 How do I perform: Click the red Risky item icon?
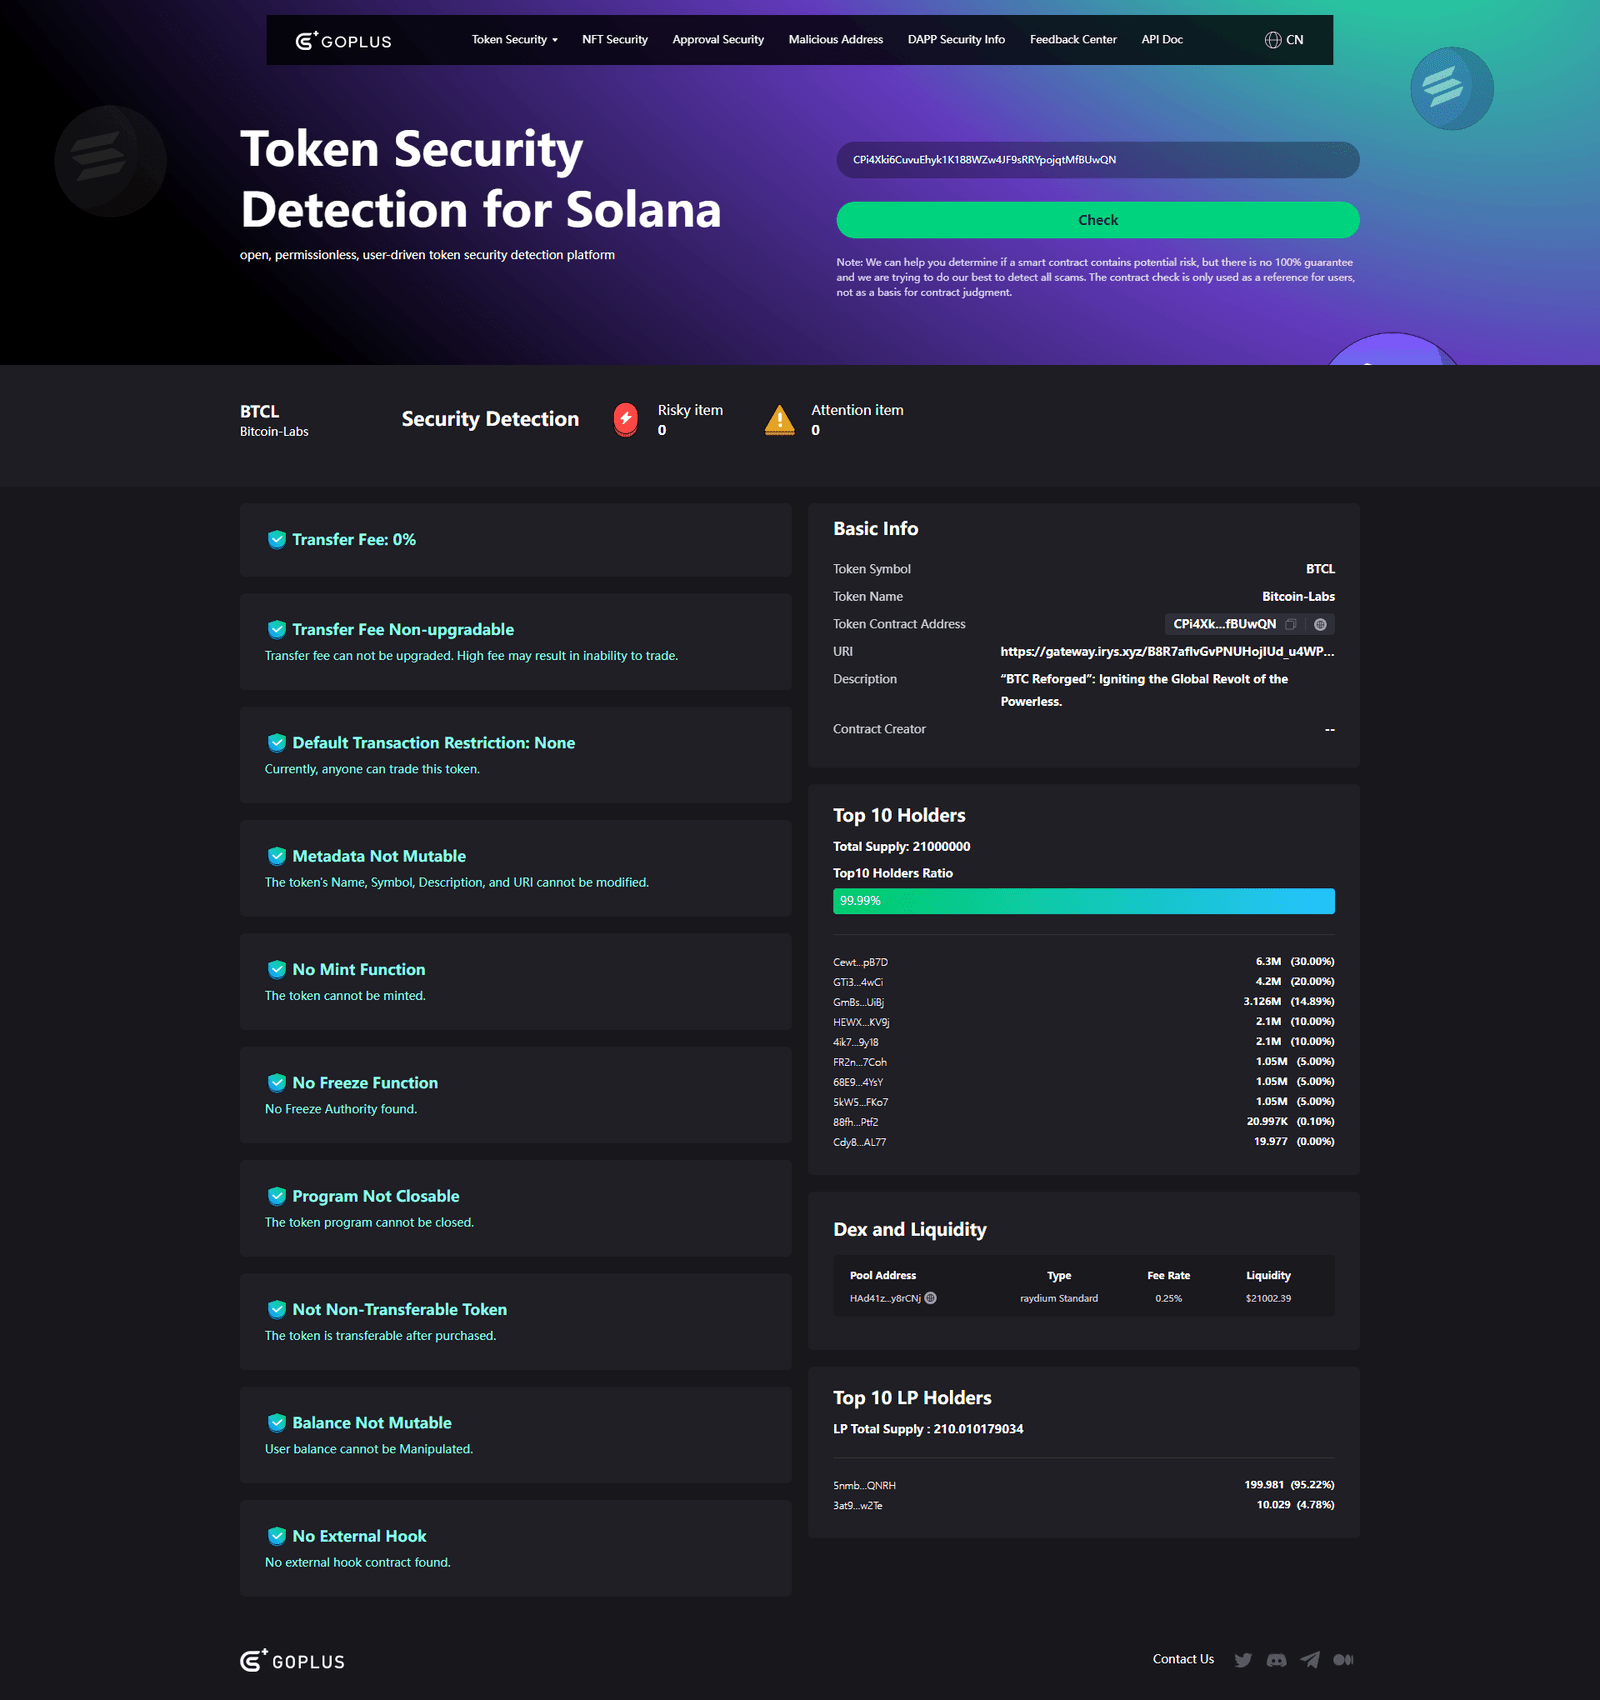(x=626, y=419)
